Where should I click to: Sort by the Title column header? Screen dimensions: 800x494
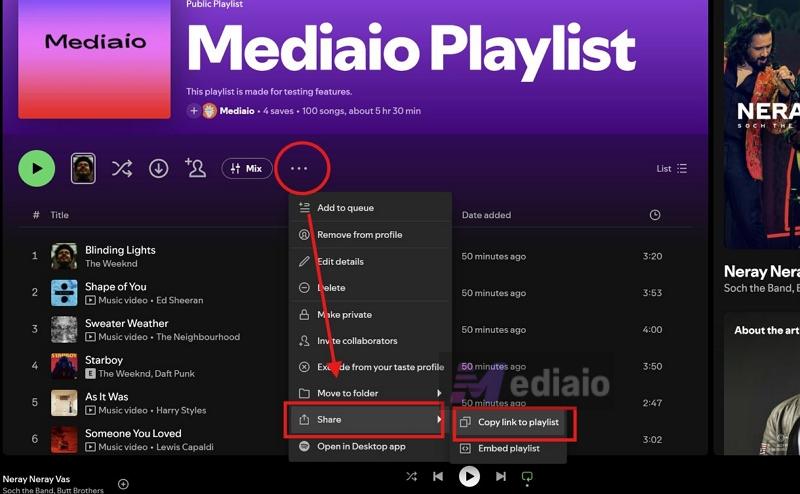pos(60,215)
